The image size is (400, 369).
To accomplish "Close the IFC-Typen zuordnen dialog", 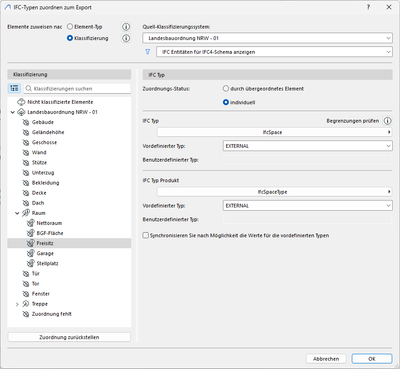I will [389, 7].
